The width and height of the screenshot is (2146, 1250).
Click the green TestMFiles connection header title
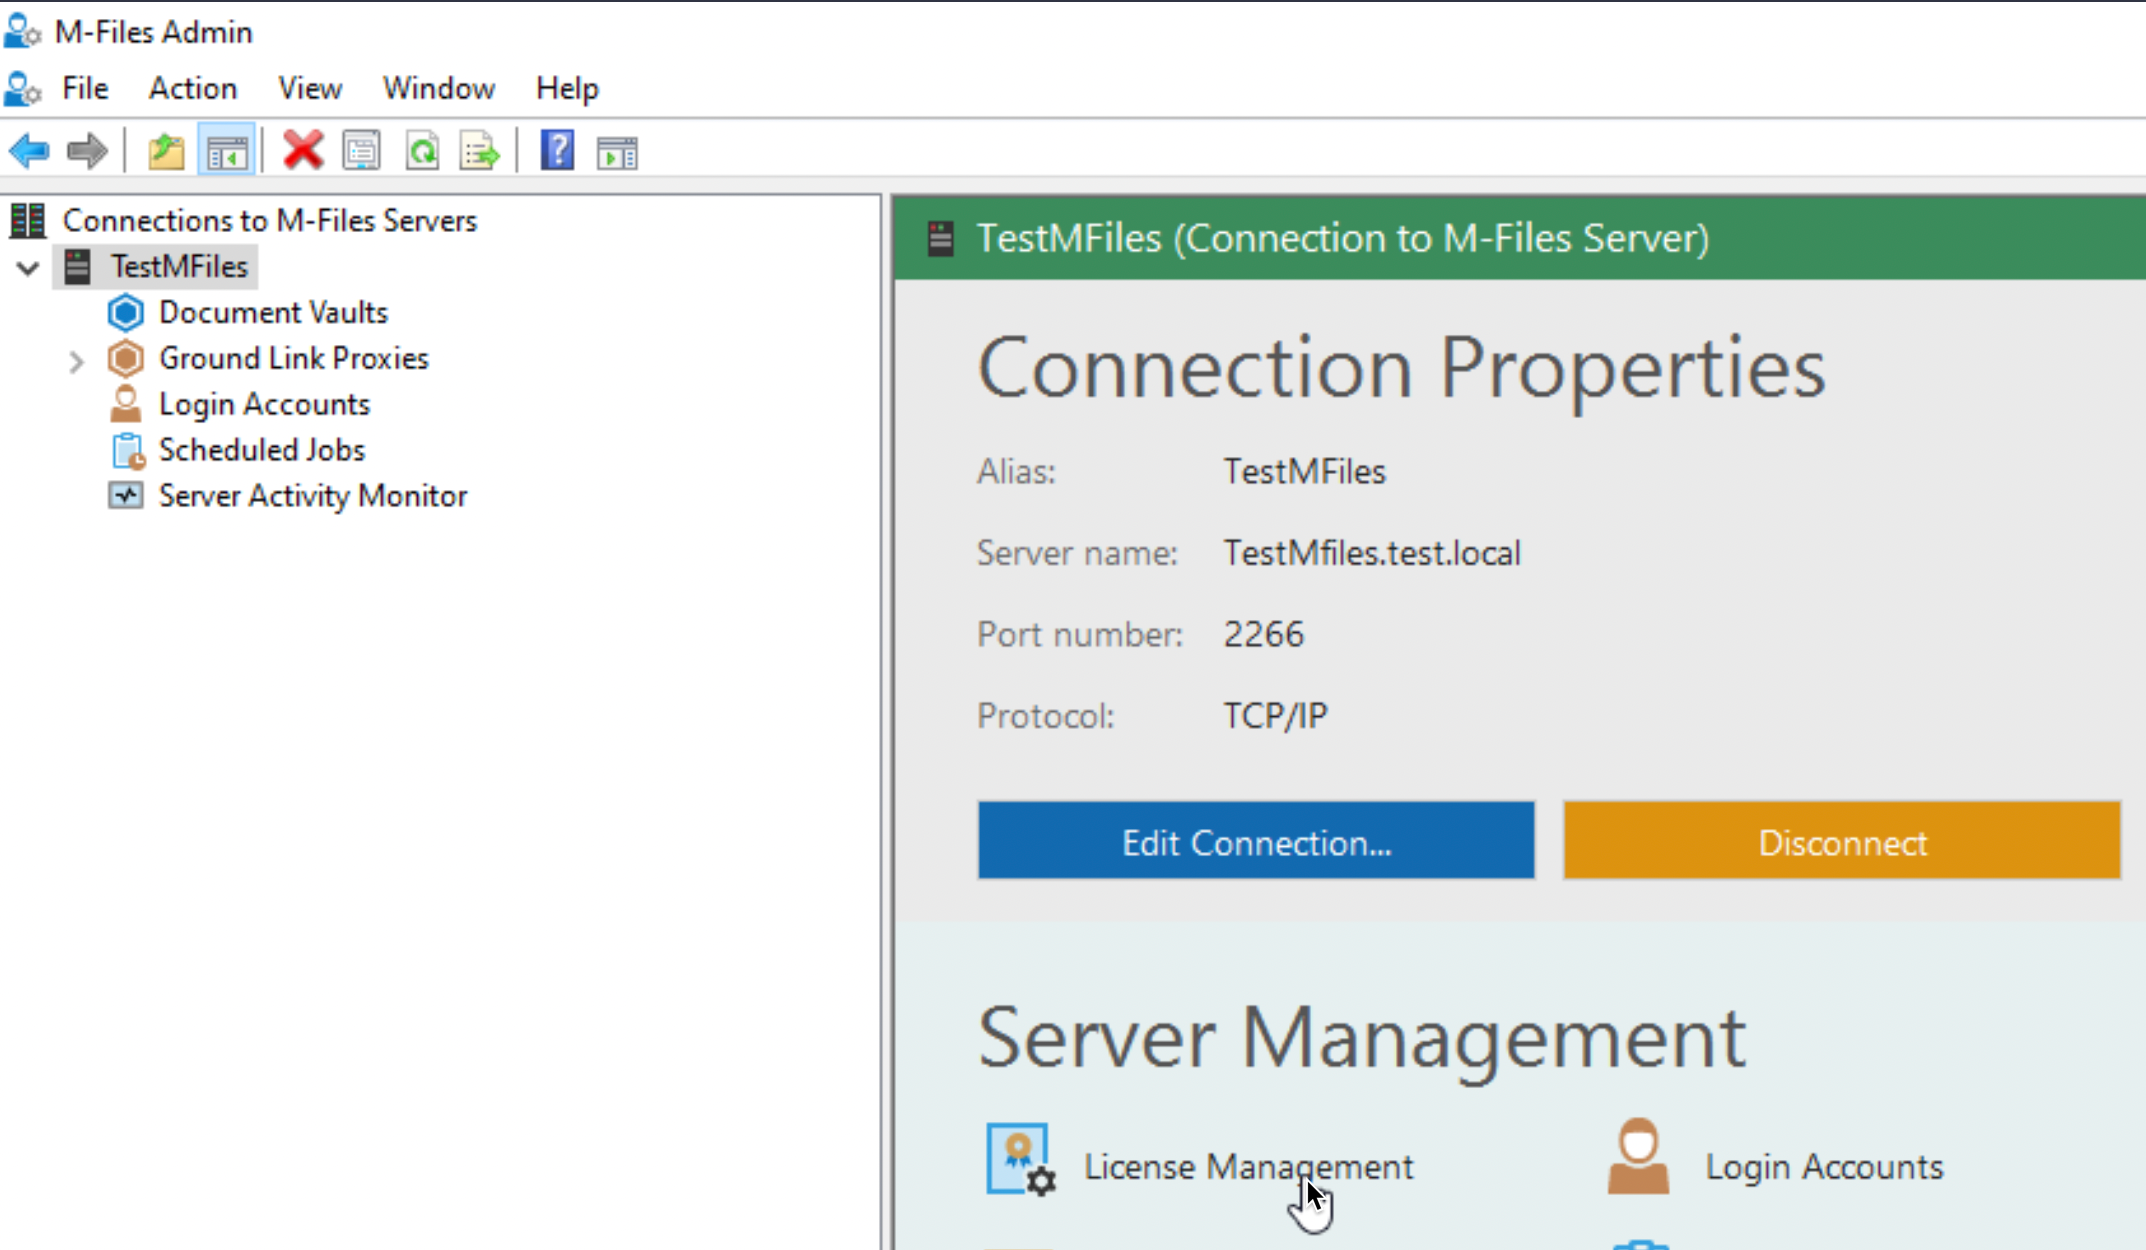1342,238
